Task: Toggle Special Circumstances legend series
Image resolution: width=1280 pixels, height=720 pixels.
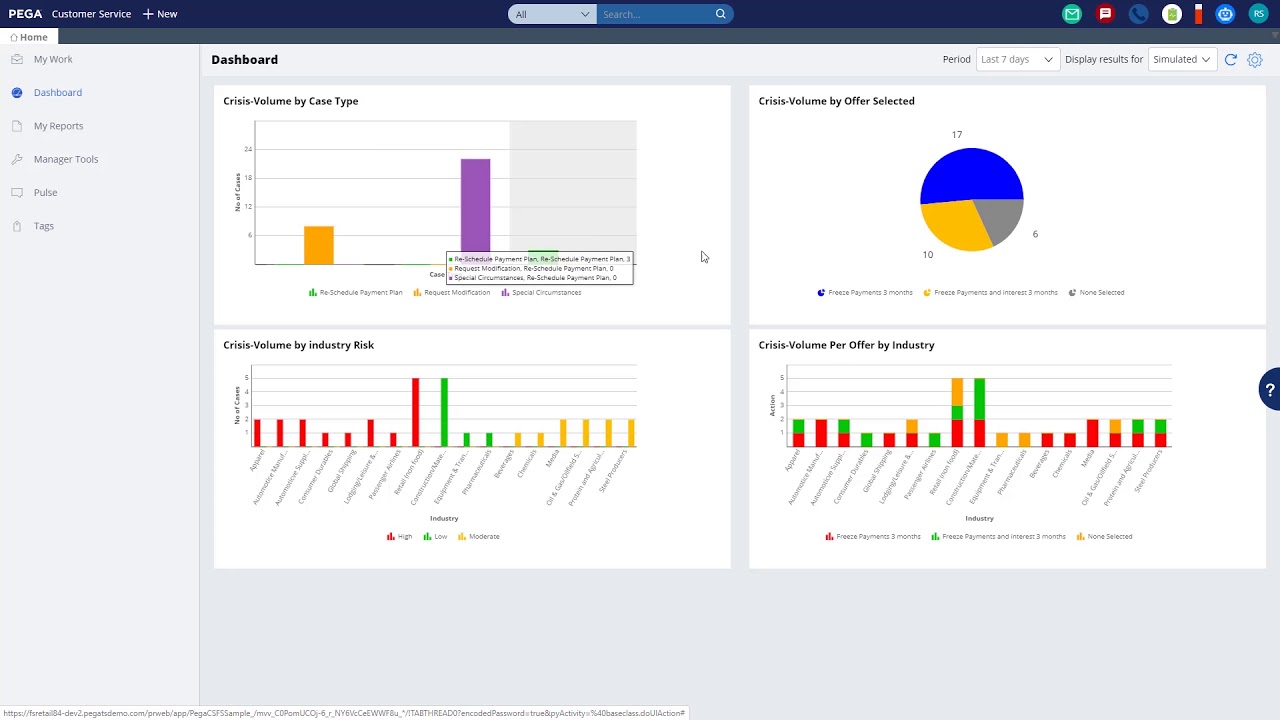Action: (541, 292)
